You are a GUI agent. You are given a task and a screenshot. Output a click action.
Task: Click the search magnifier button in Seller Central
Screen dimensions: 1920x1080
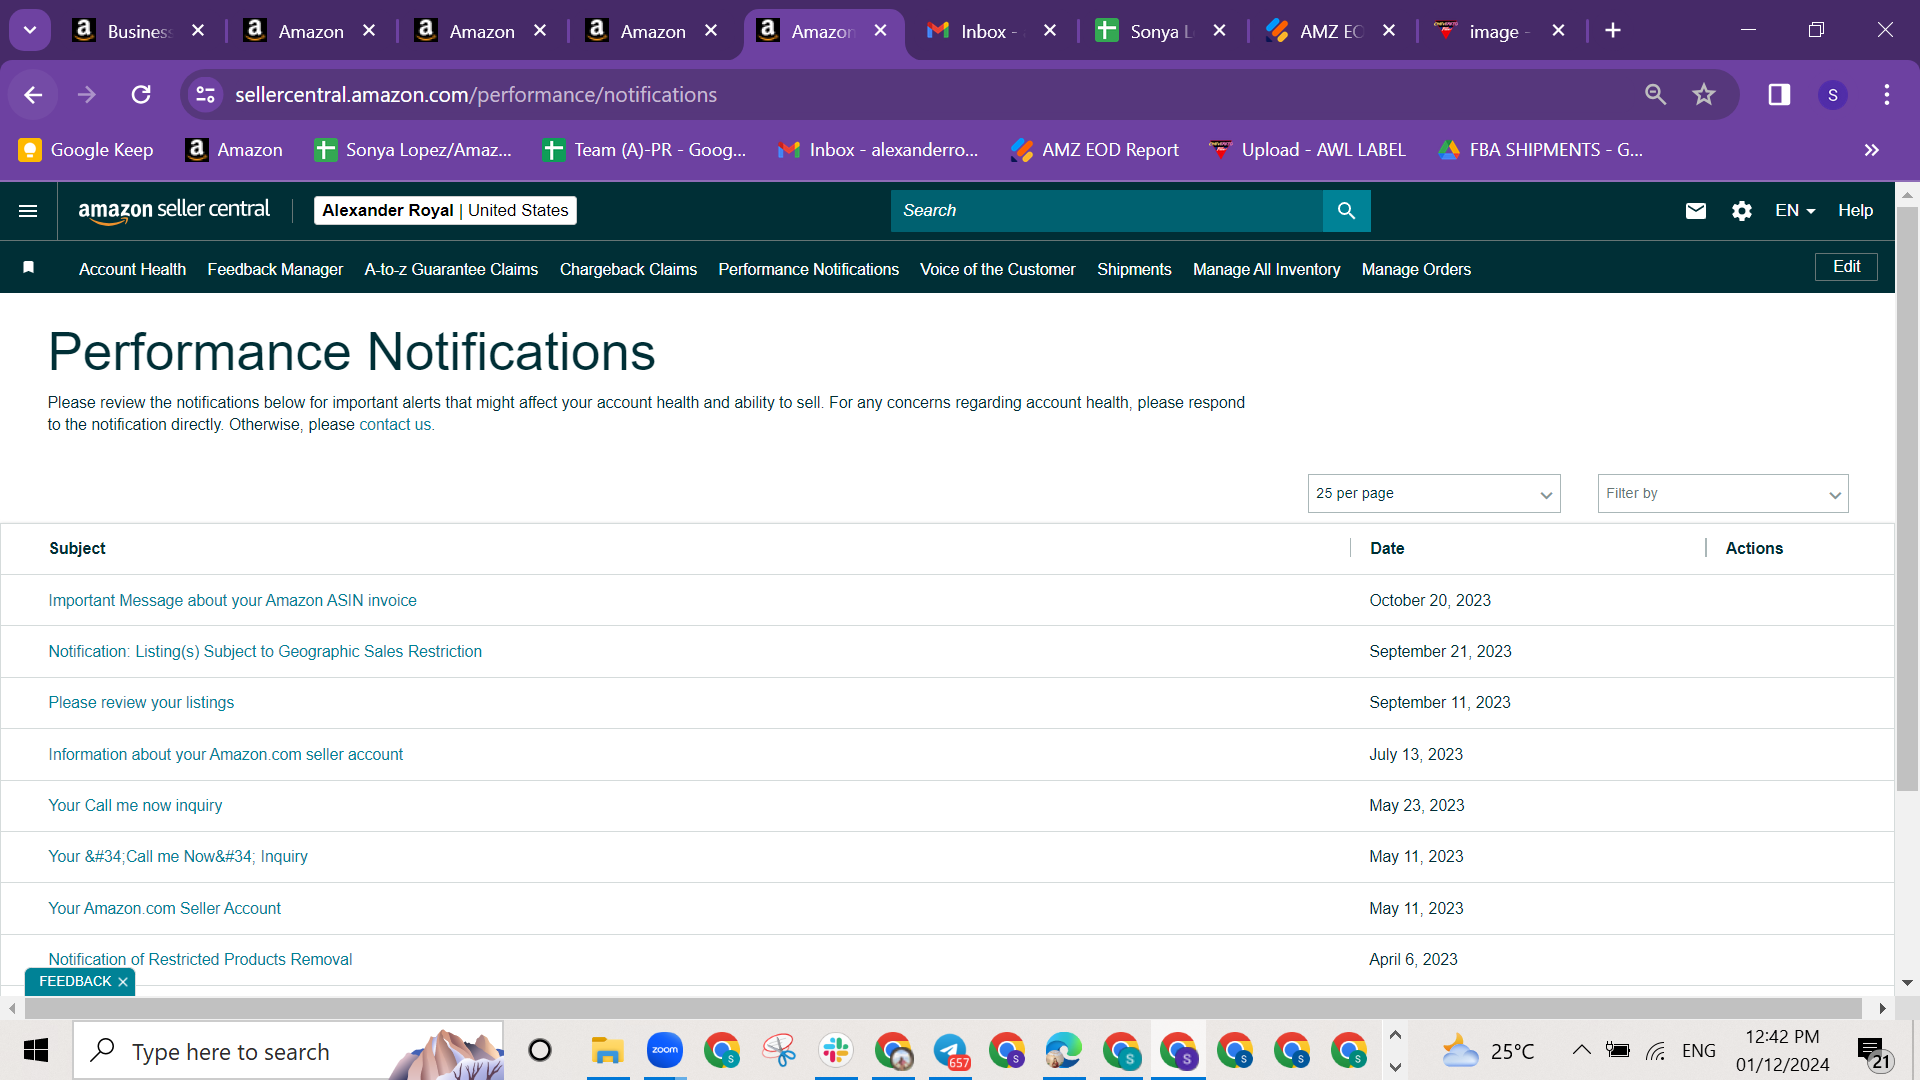(x=1346, y=211)
